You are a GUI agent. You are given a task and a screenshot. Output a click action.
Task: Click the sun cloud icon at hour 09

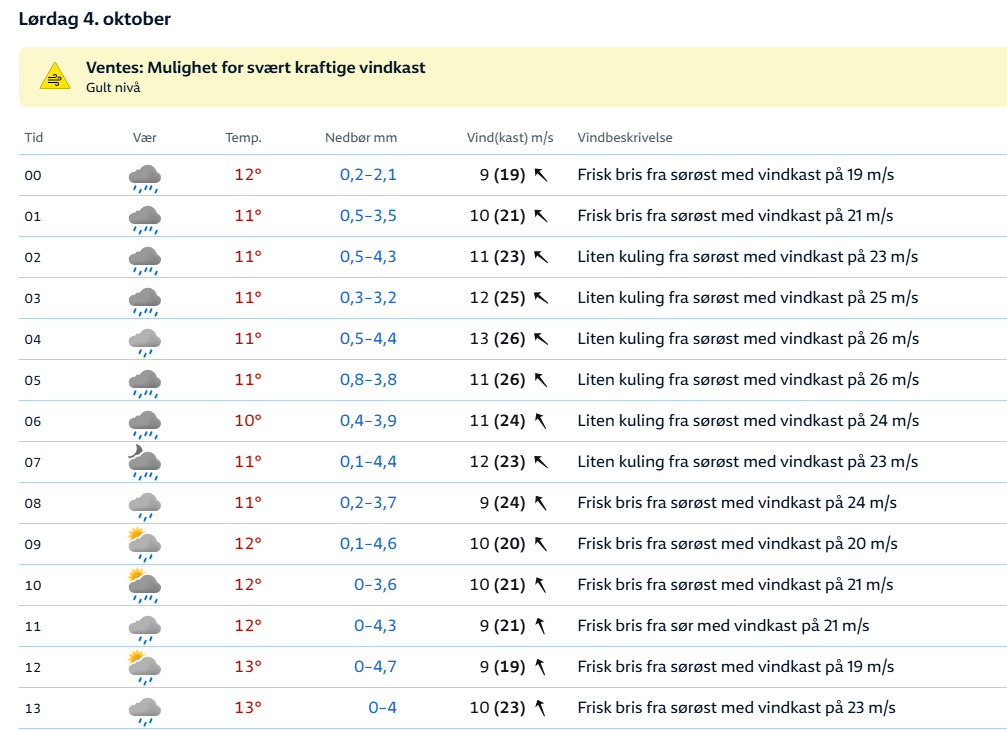pos(144,545)
